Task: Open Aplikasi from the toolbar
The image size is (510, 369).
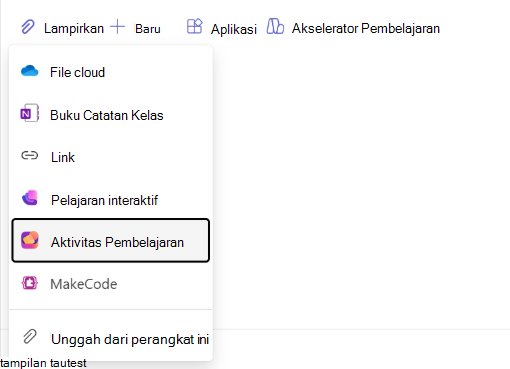Action: 222,28
